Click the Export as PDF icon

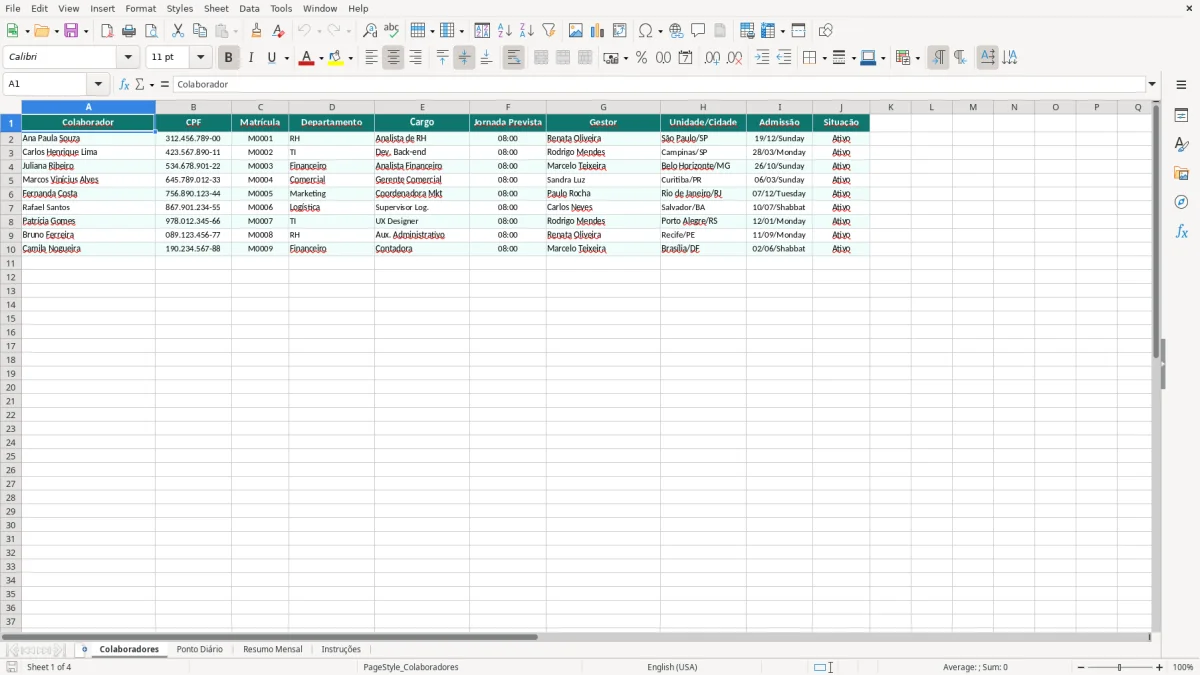tap(107, 31)
